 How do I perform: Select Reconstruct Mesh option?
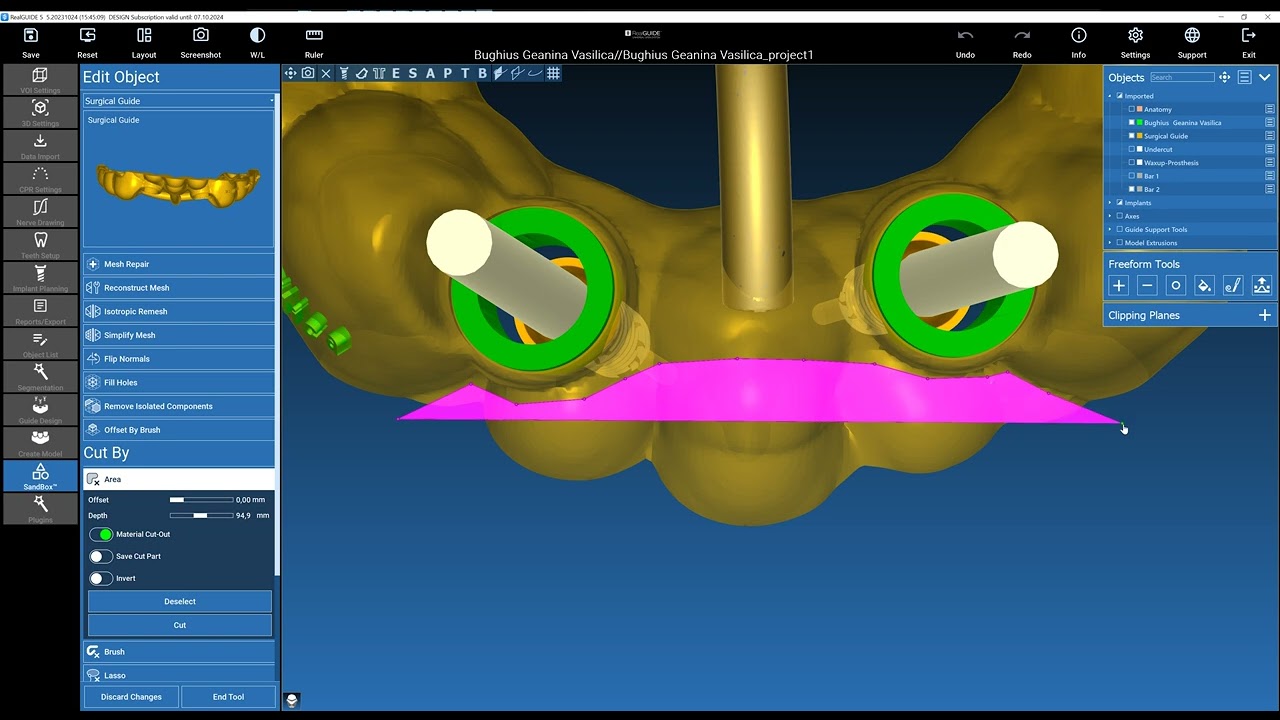(179, 288)
